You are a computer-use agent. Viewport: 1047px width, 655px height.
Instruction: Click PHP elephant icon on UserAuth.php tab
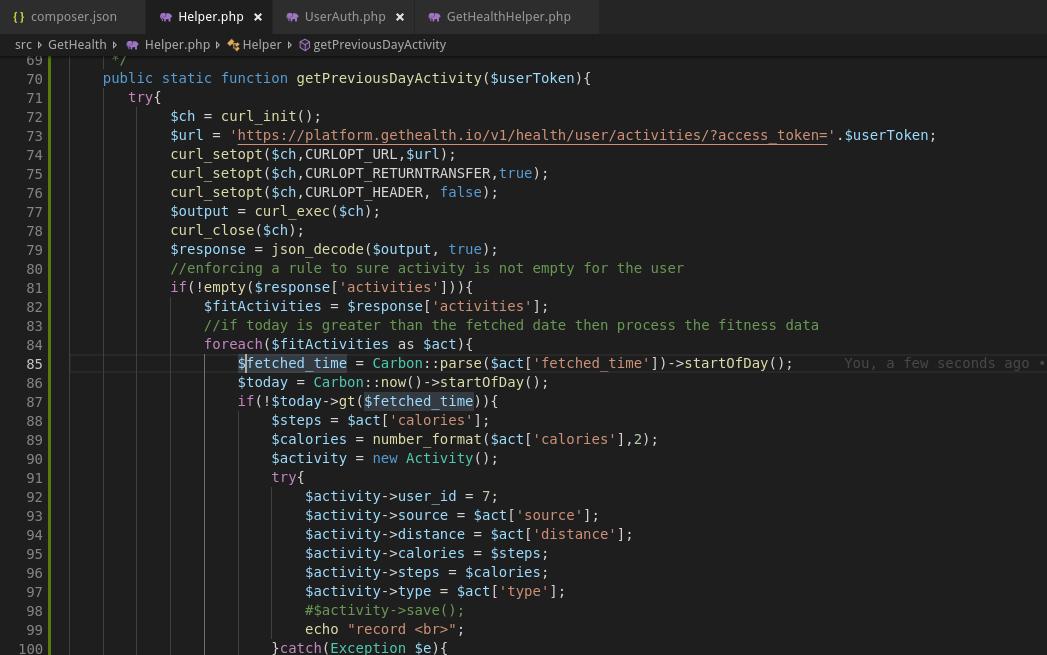[x=292, y=17]
